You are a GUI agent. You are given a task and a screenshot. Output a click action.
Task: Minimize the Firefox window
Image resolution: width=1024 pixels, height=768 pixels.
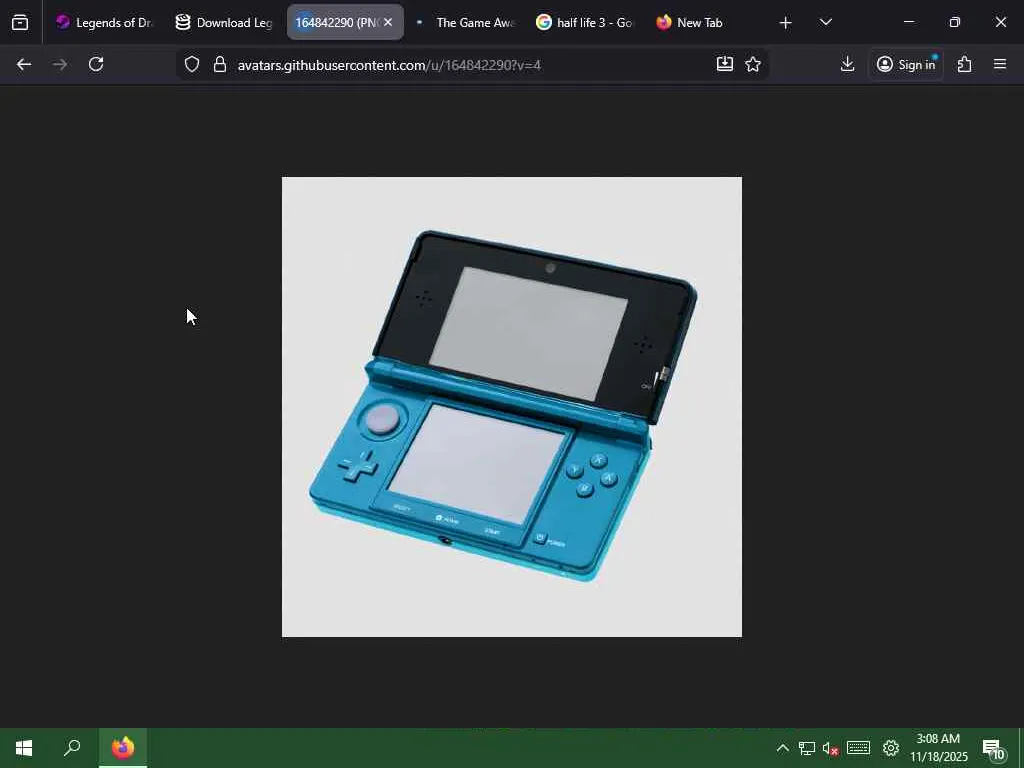[x=909, y=22]
